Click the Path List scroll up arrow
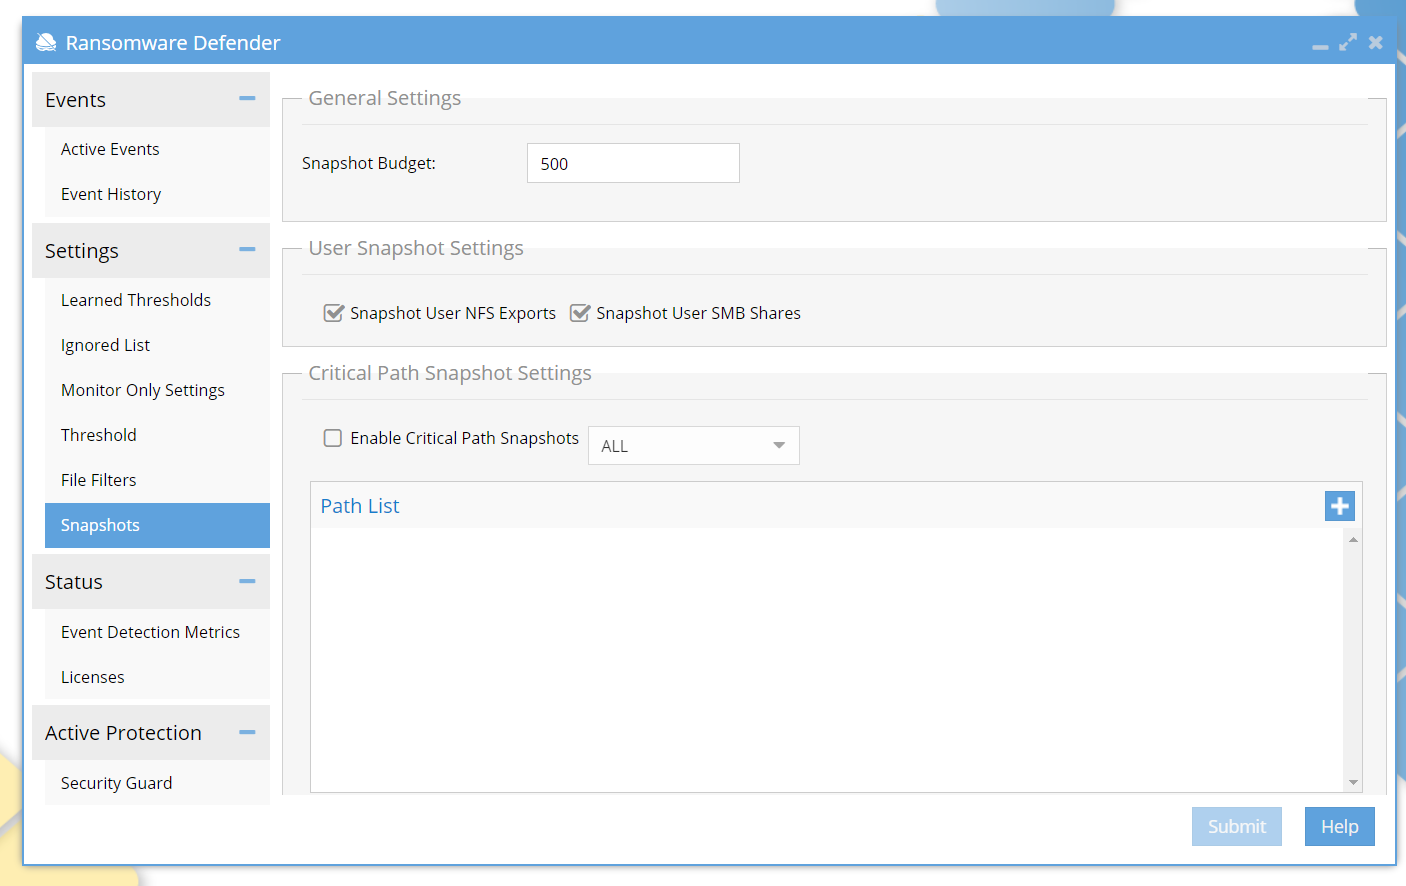 [x=1353, y=539]
